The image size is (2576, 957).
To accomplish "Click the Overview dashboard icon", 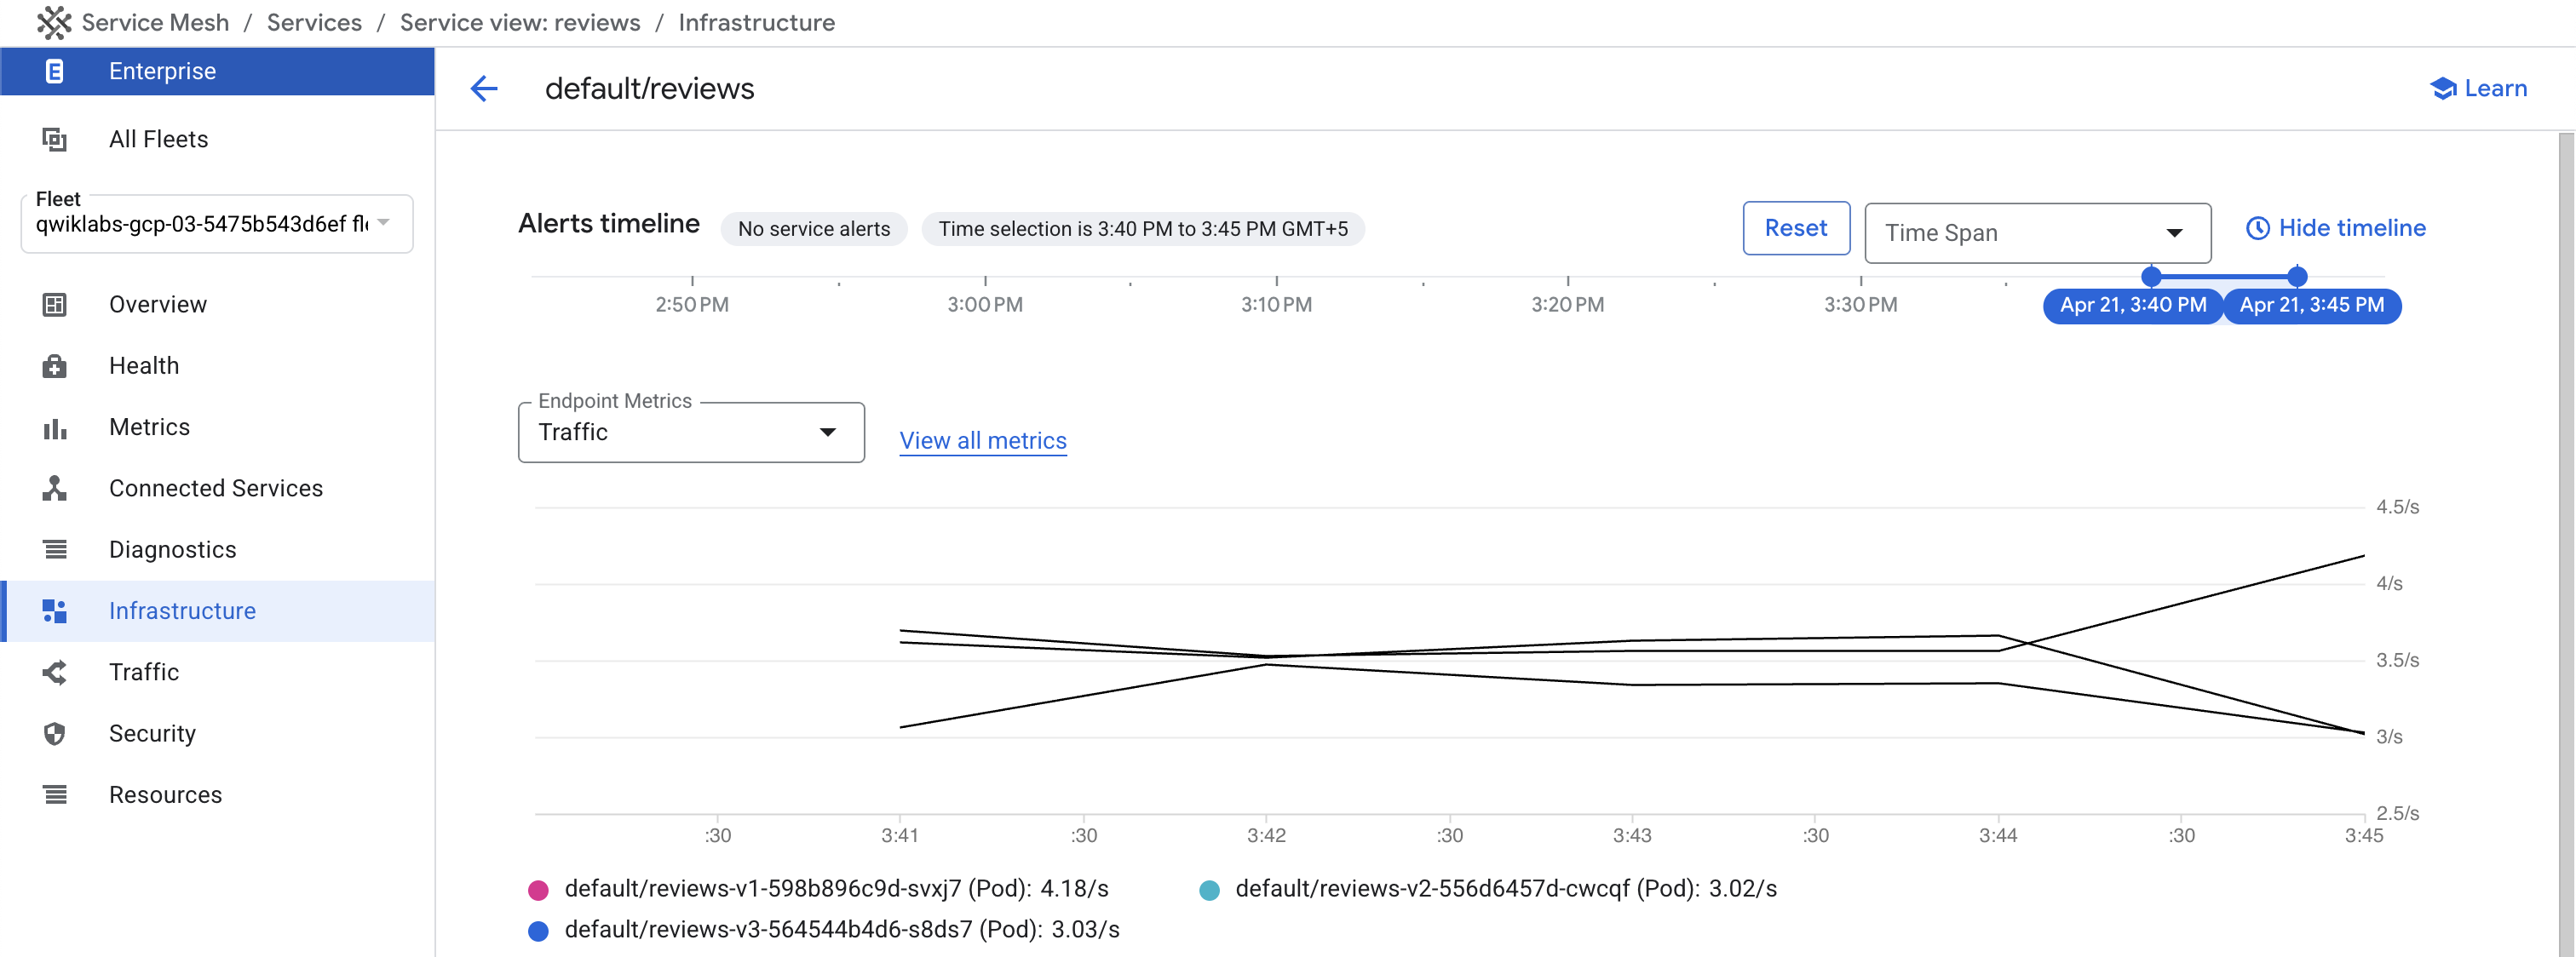I will pyautogui.click(x=55, y=304).
